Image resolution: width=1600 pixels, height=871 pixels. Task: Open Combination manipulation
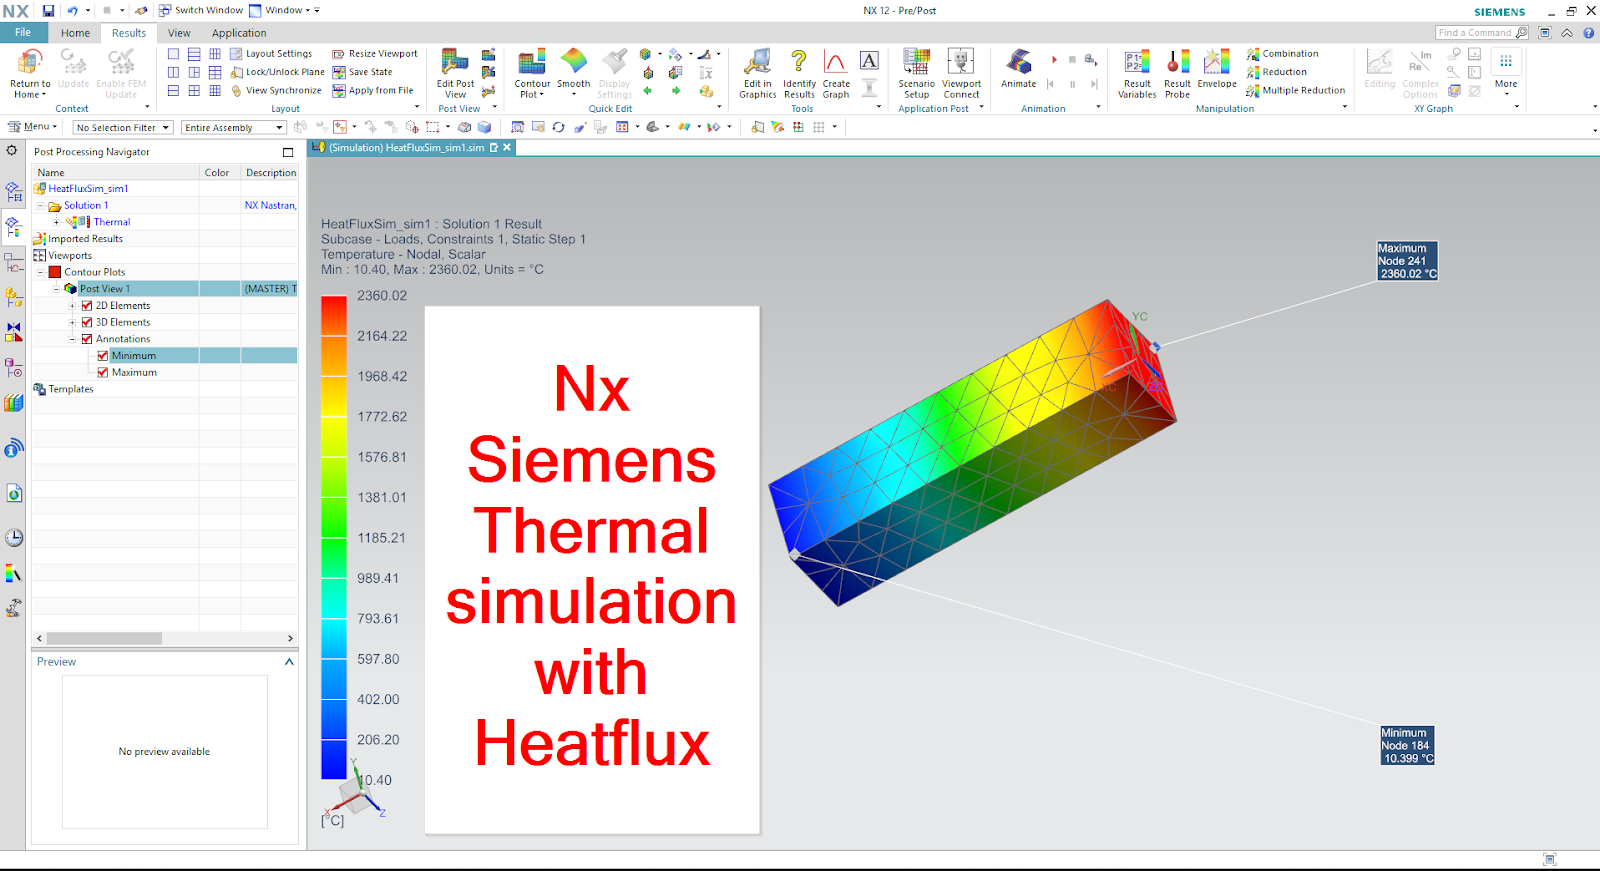[1282, 54]
